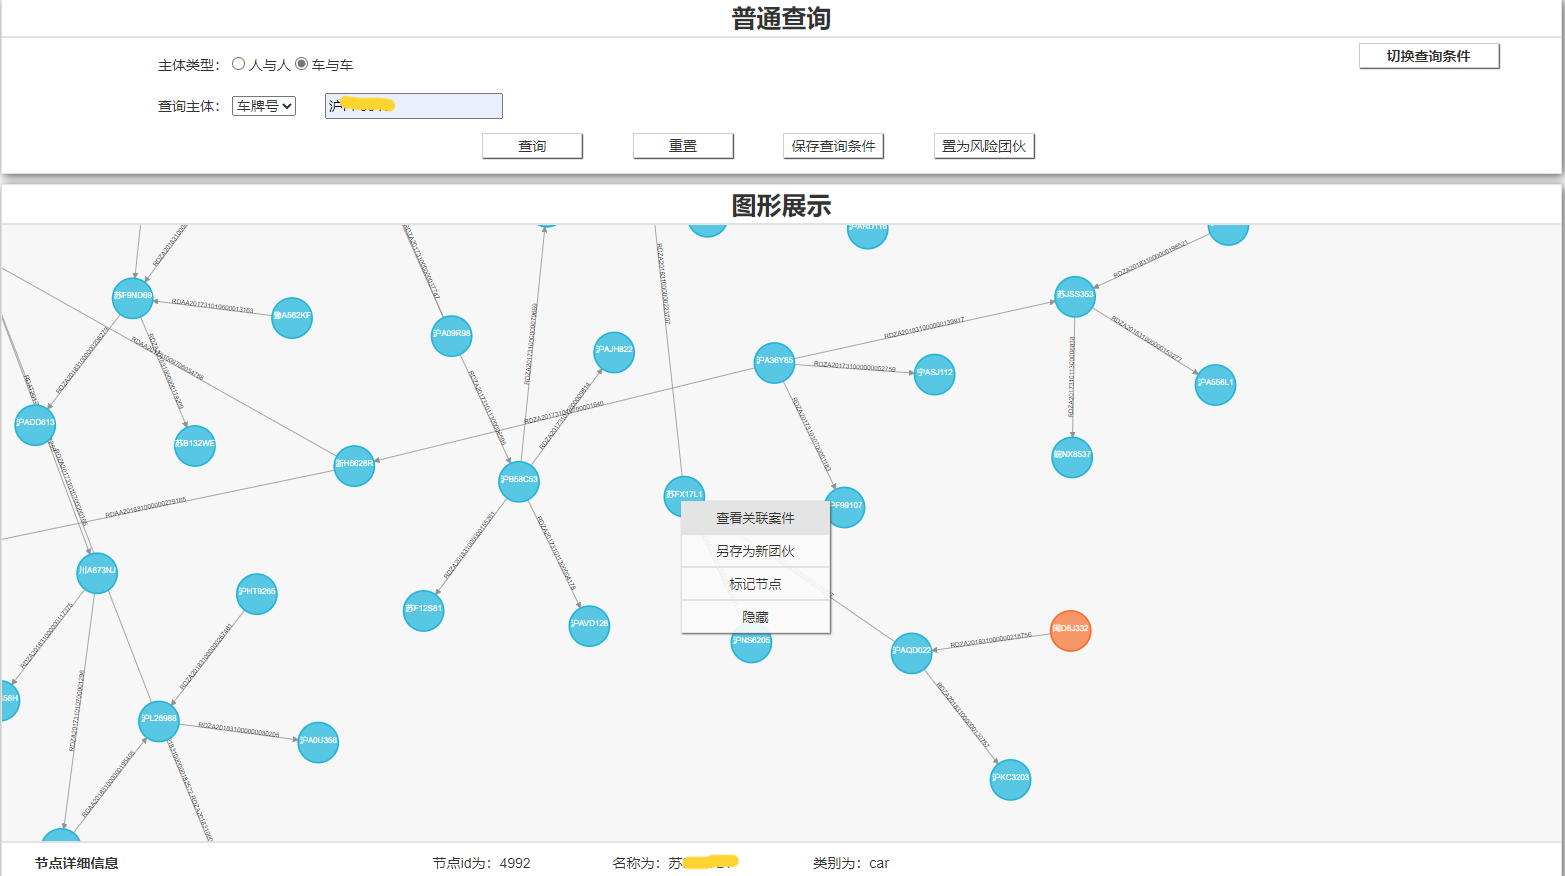This screenshot has width=1565, height=876.
Task: Choose 另存为新团伙 in context menu
Action: point(756,551)
